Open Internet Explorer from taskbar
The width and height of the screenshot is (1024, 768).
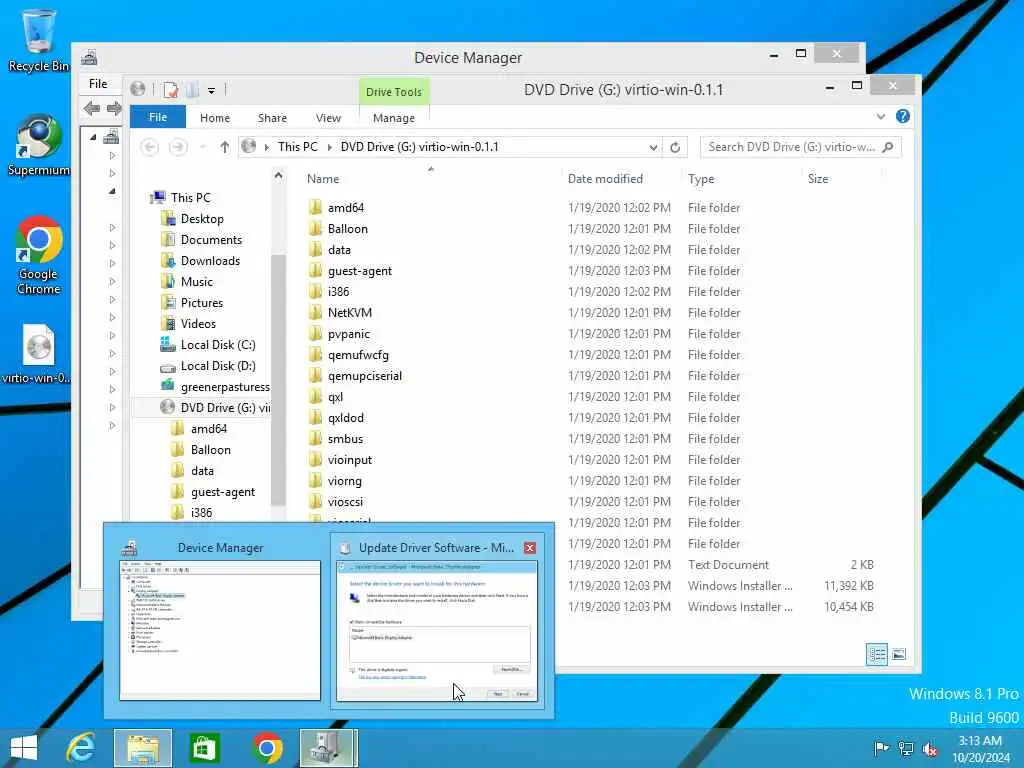pyautogui.click(x=81, y=748)
